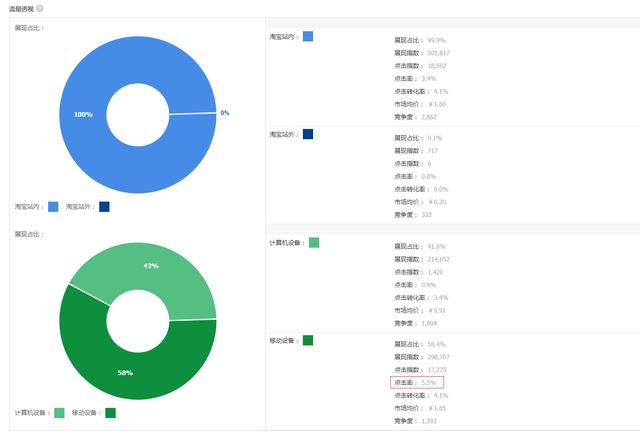Click the 计算机设备 light green swatch in chart legend

59,413
